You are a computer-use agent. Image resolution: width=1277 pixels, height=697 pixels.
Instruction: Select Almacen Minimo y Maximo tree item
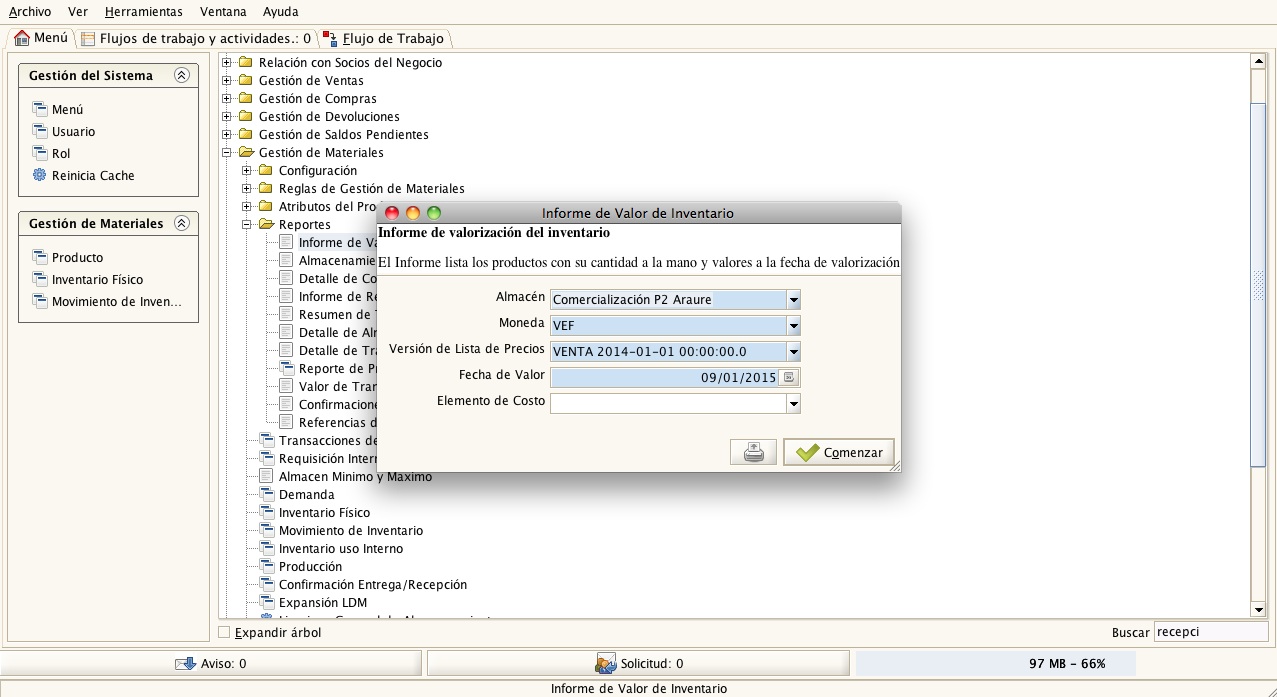pyautogui.click(x=355, y=476)
